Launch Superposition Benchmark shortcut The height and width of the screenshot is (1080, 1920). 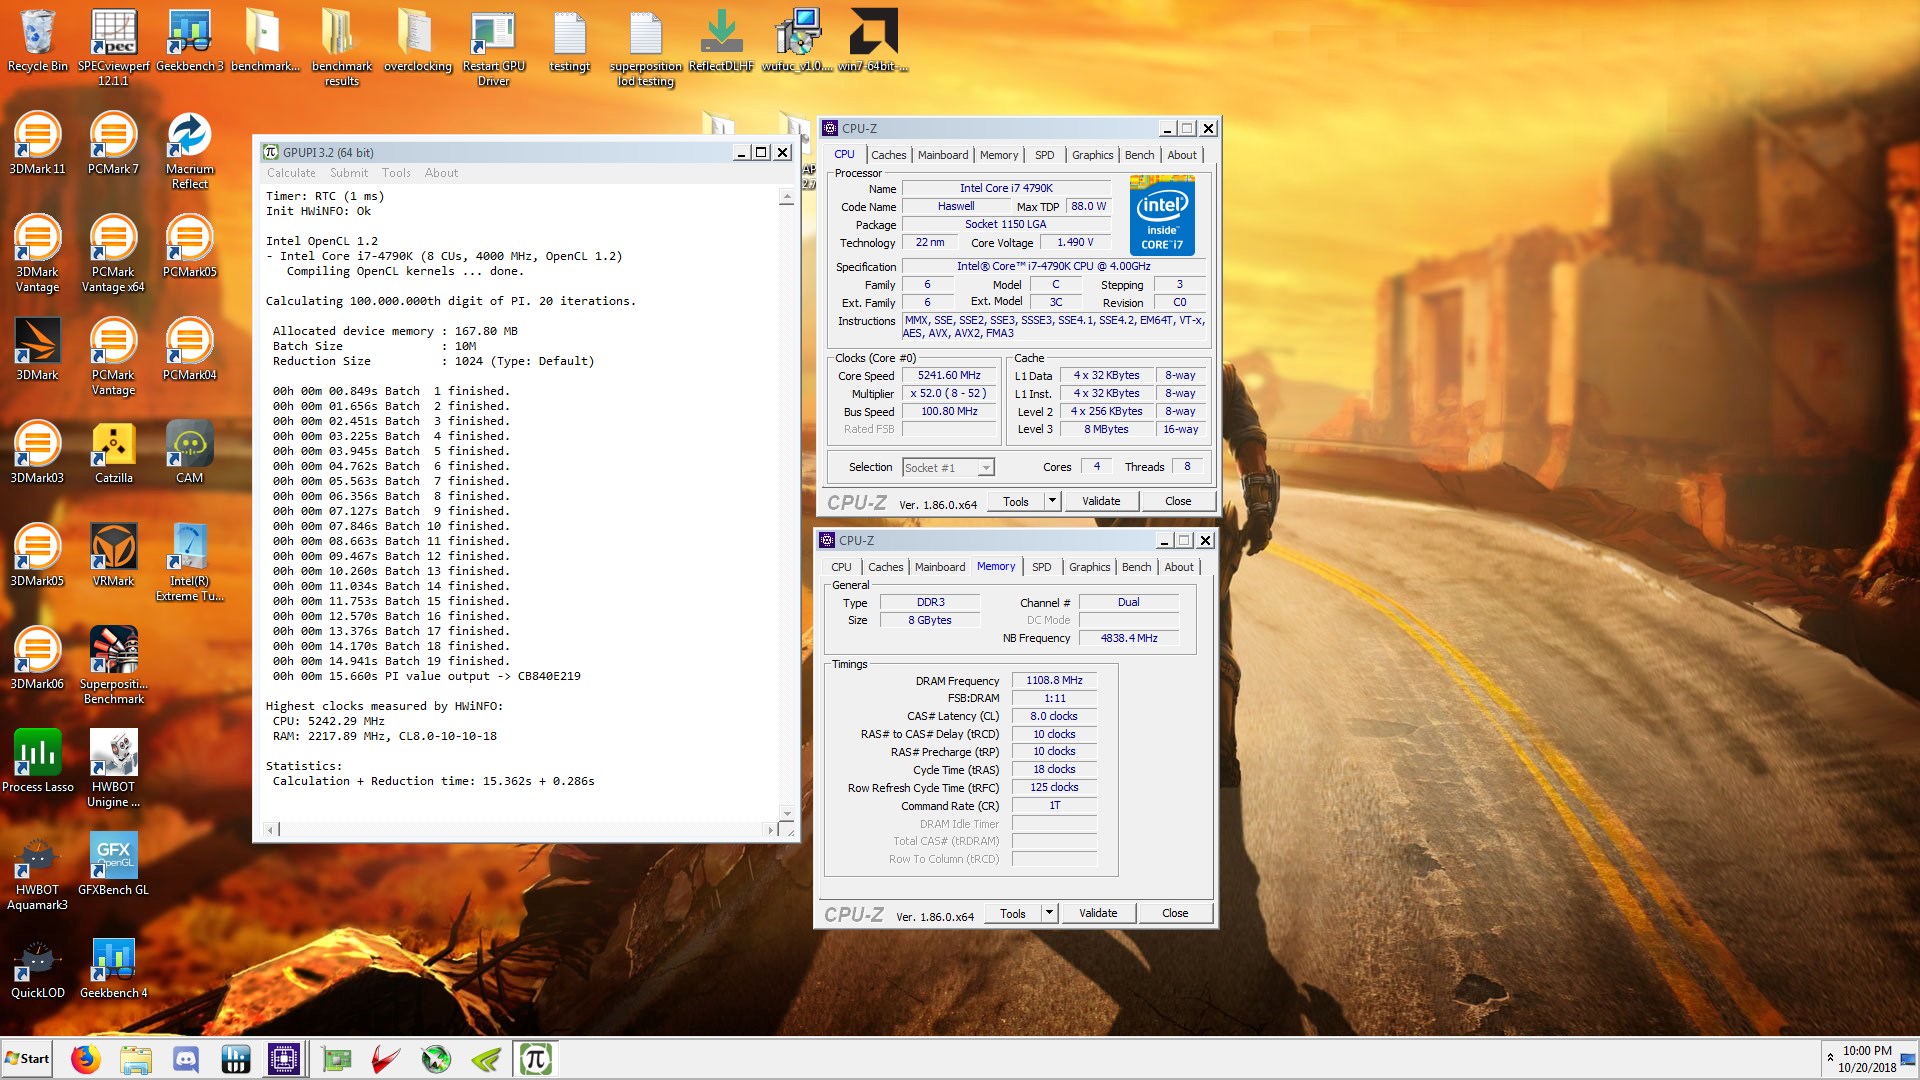click(x=113, y=665)
